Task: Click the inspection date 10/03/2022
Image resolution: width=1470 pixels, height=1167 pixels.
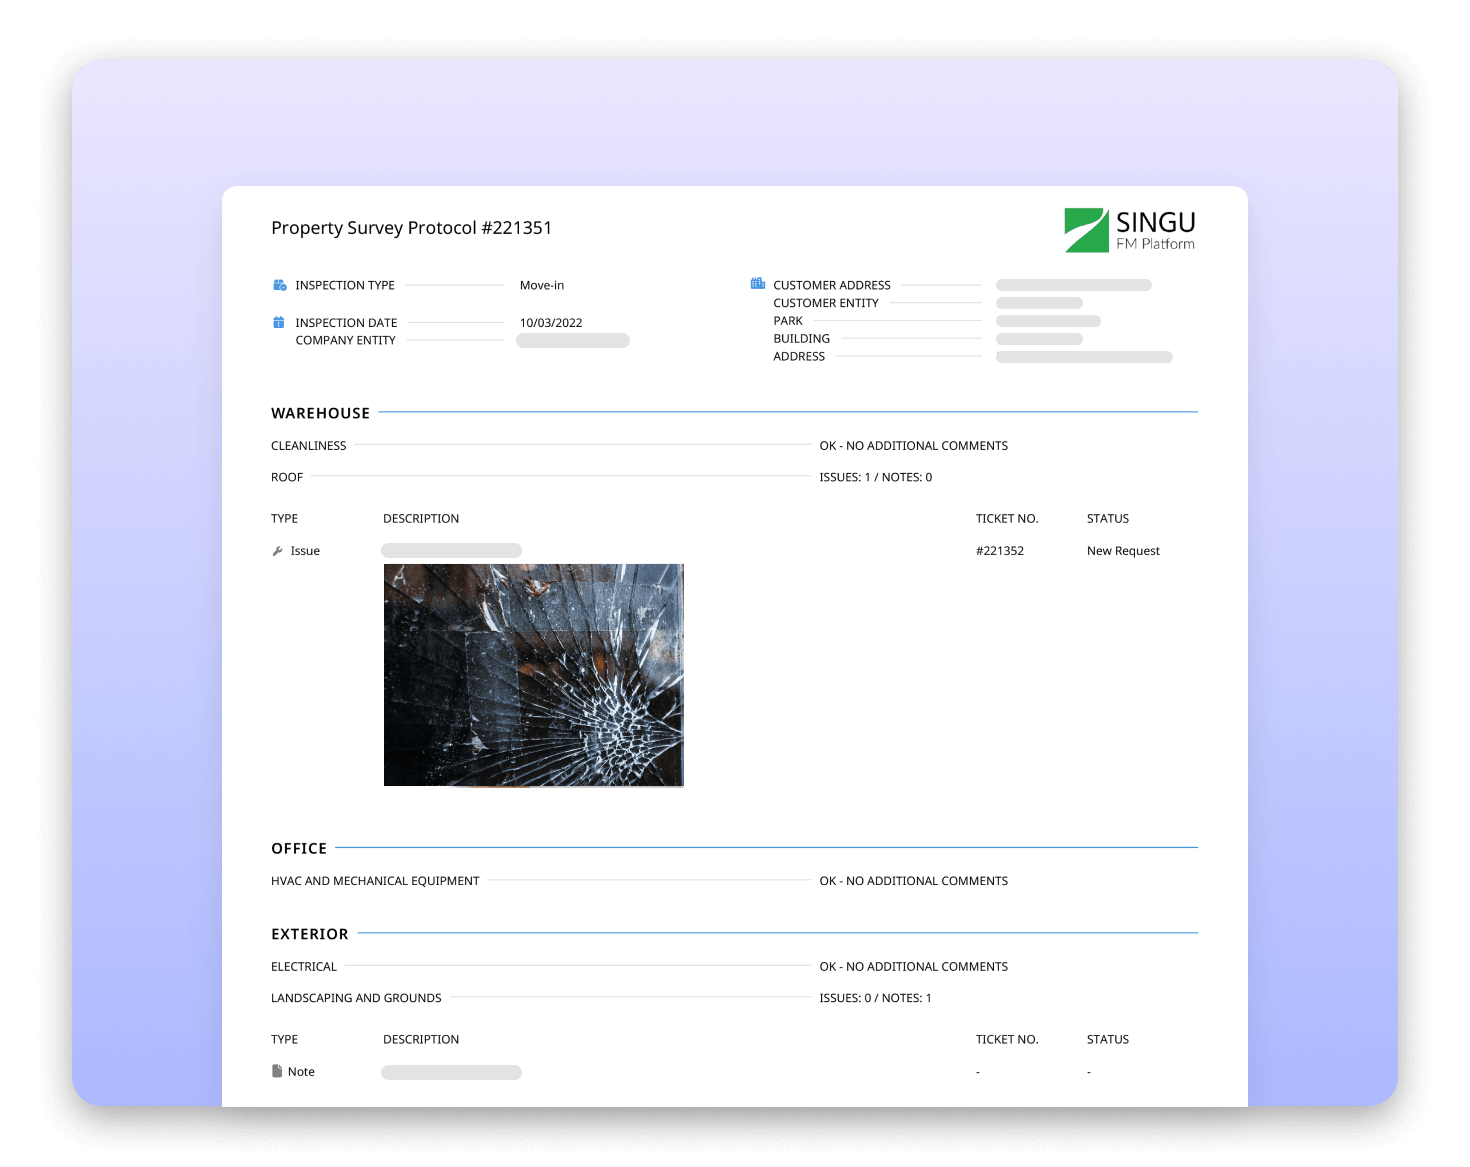Action: click(551, 323)
